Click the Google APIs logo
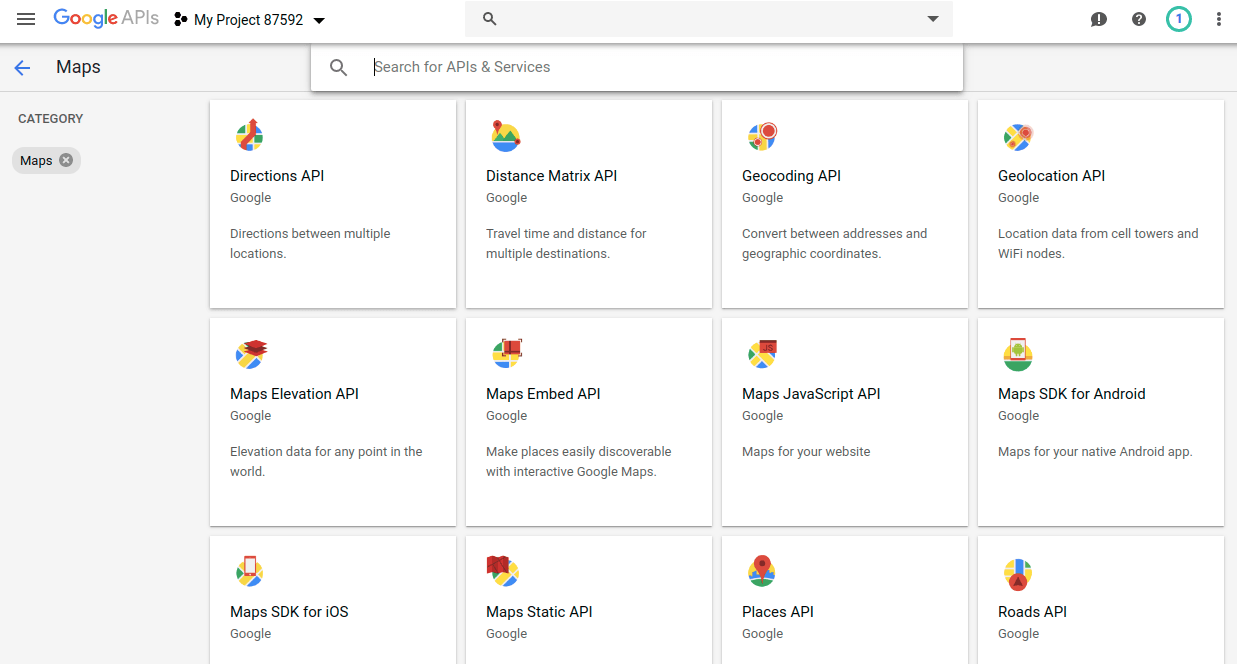 coord(106,18)
